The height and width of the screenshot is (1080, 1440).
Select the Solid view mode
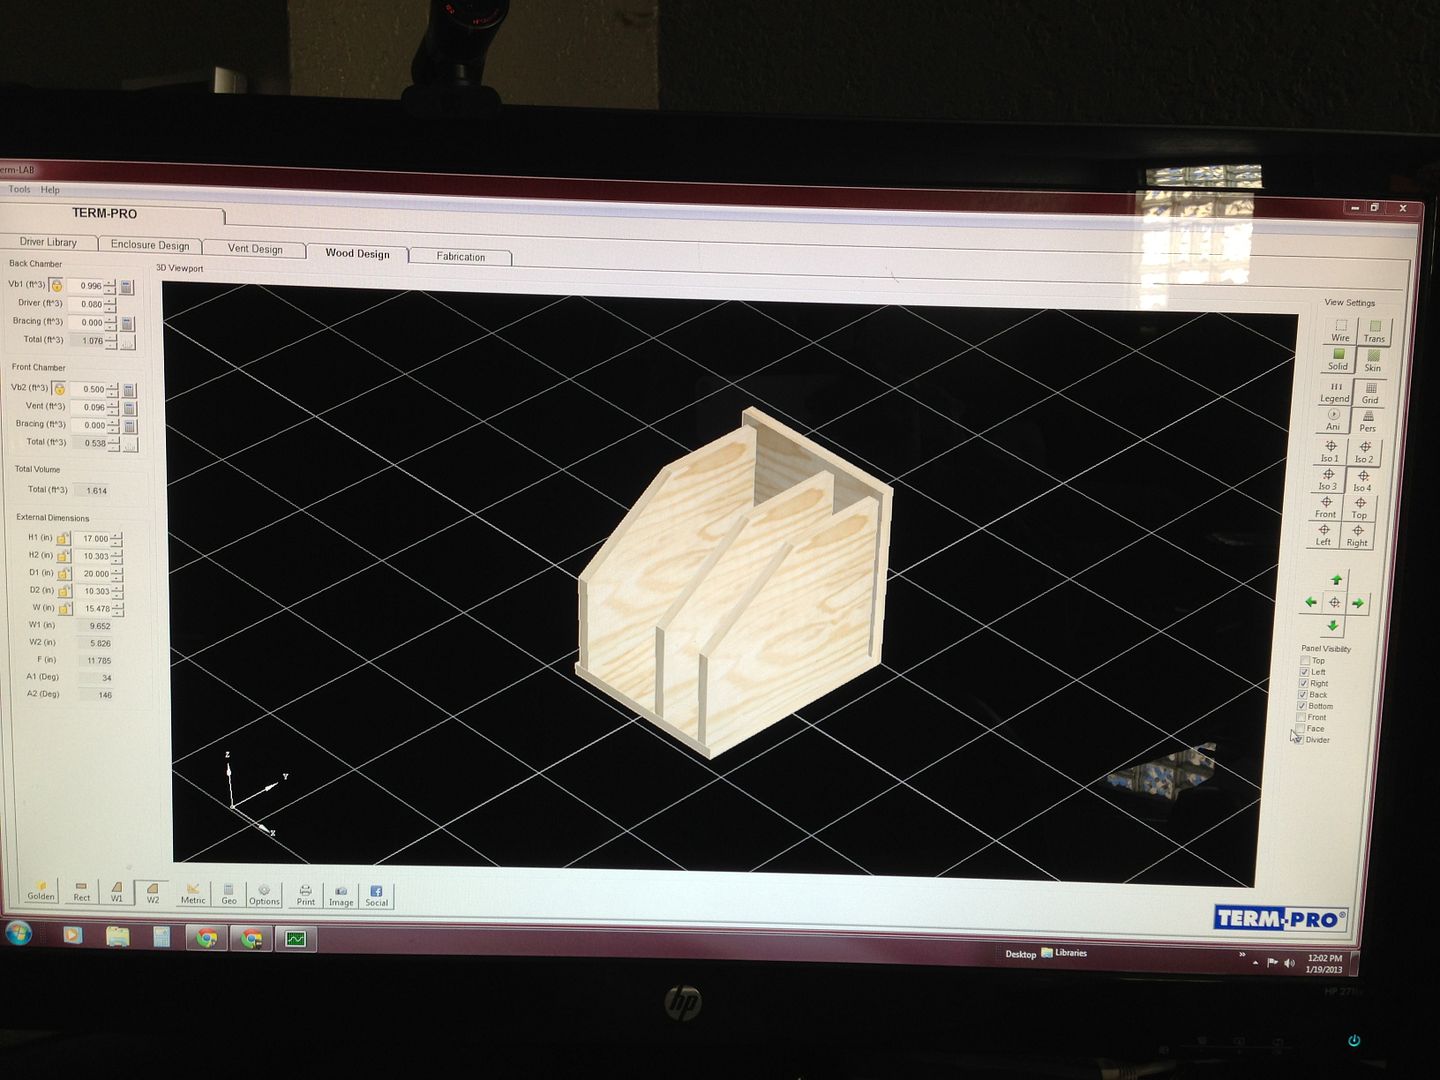pyautogui.click(x=1338, y=360)
